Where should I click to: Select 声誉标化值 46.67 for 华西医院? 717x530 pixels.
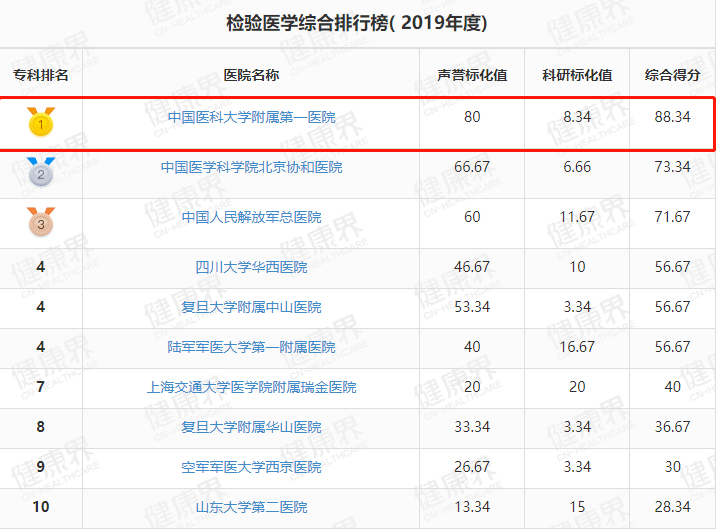[x=472, y=266]
